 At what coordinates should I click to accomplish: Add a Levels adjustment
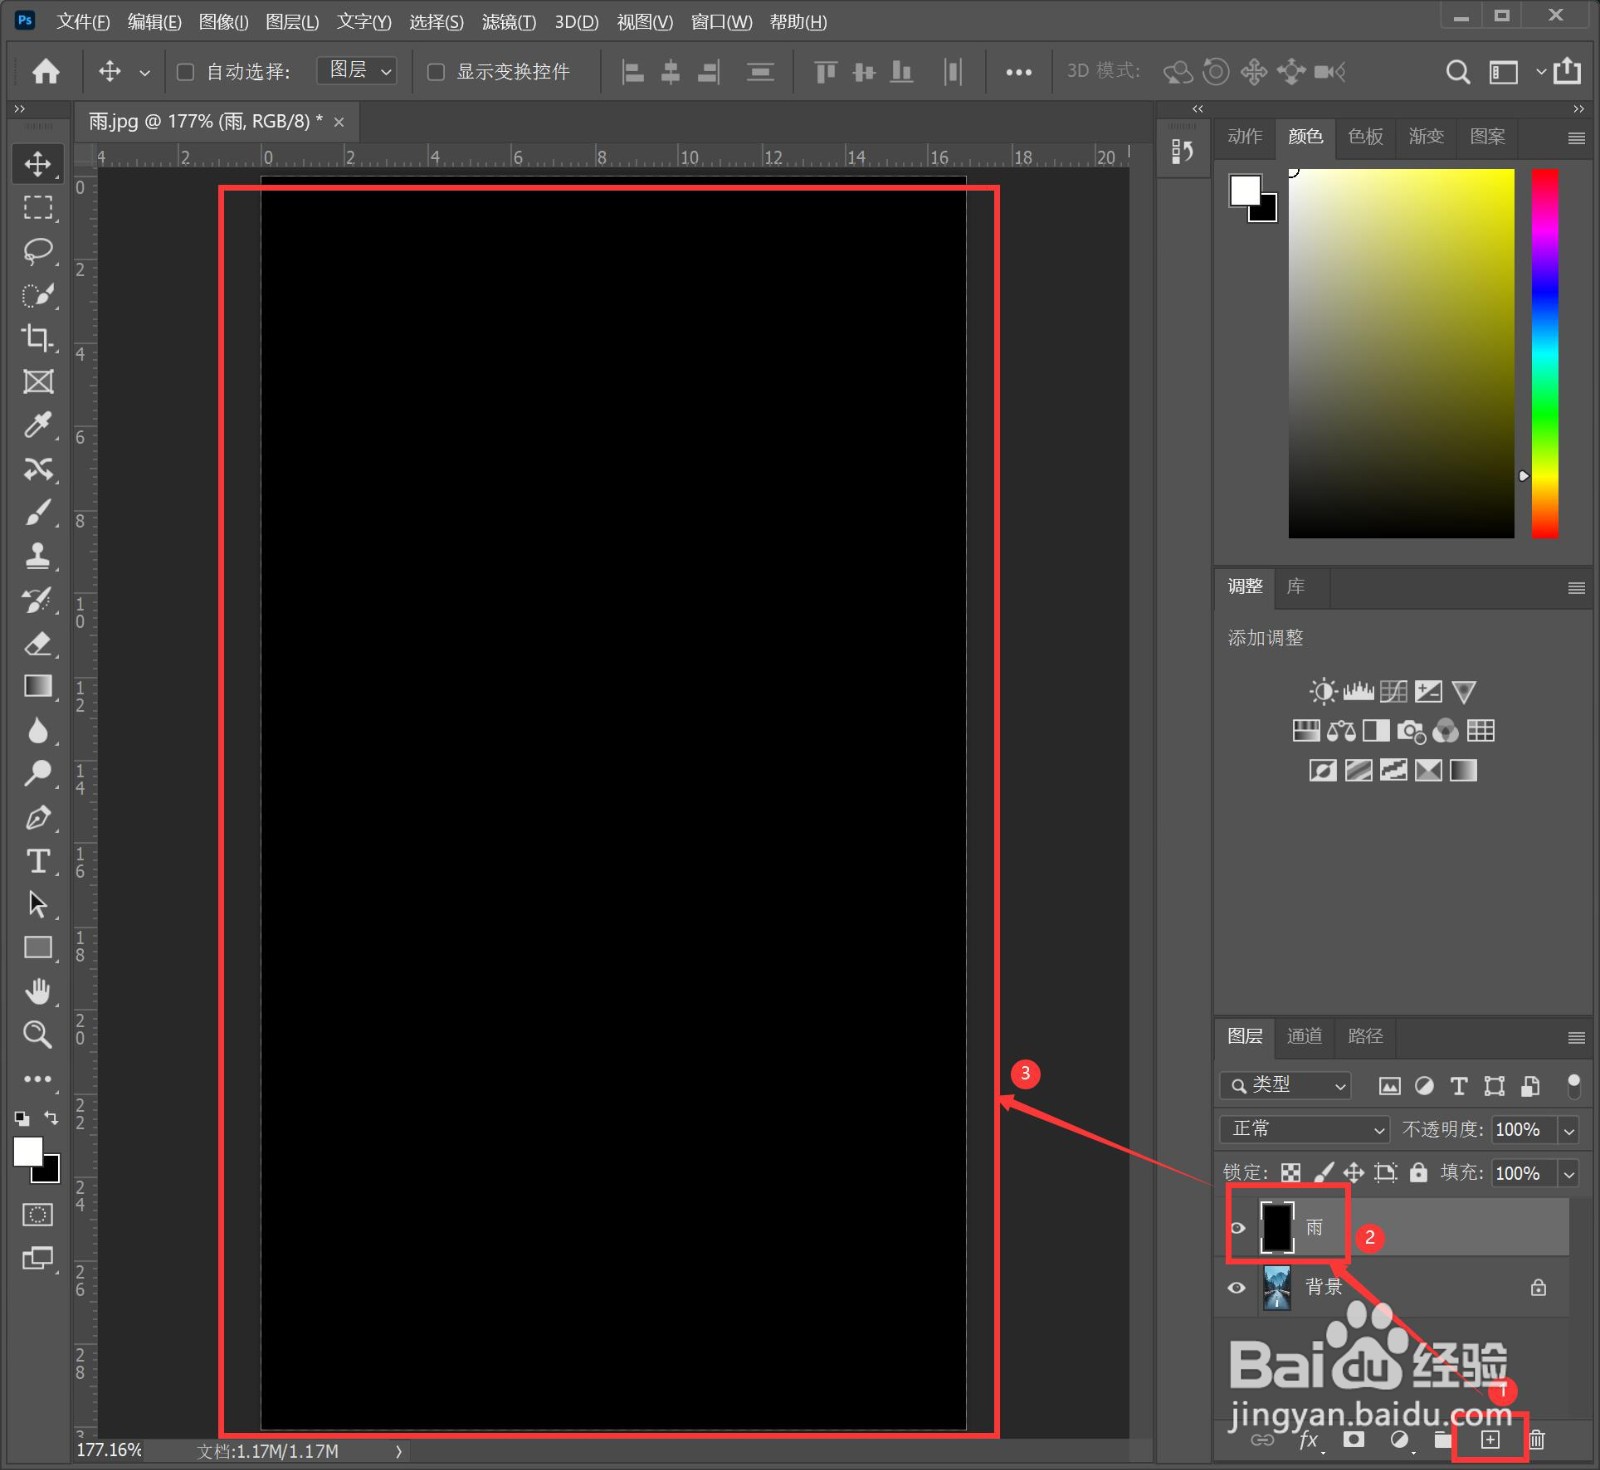pos(1358,691)
